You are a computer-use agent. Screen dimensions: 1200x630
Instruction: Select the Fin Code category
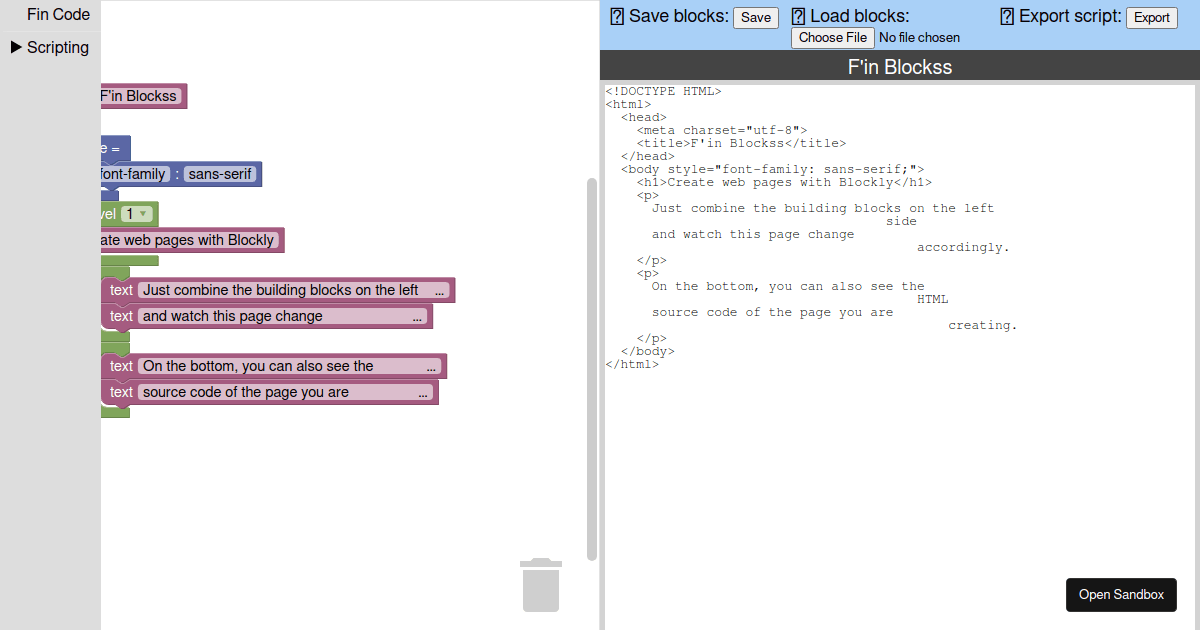pyautogui.click(x=58, y=14)
